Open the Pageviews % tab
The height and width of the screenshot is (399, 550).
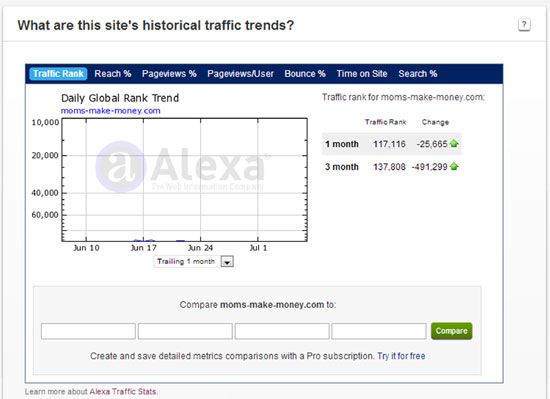[x=169, y=74]
